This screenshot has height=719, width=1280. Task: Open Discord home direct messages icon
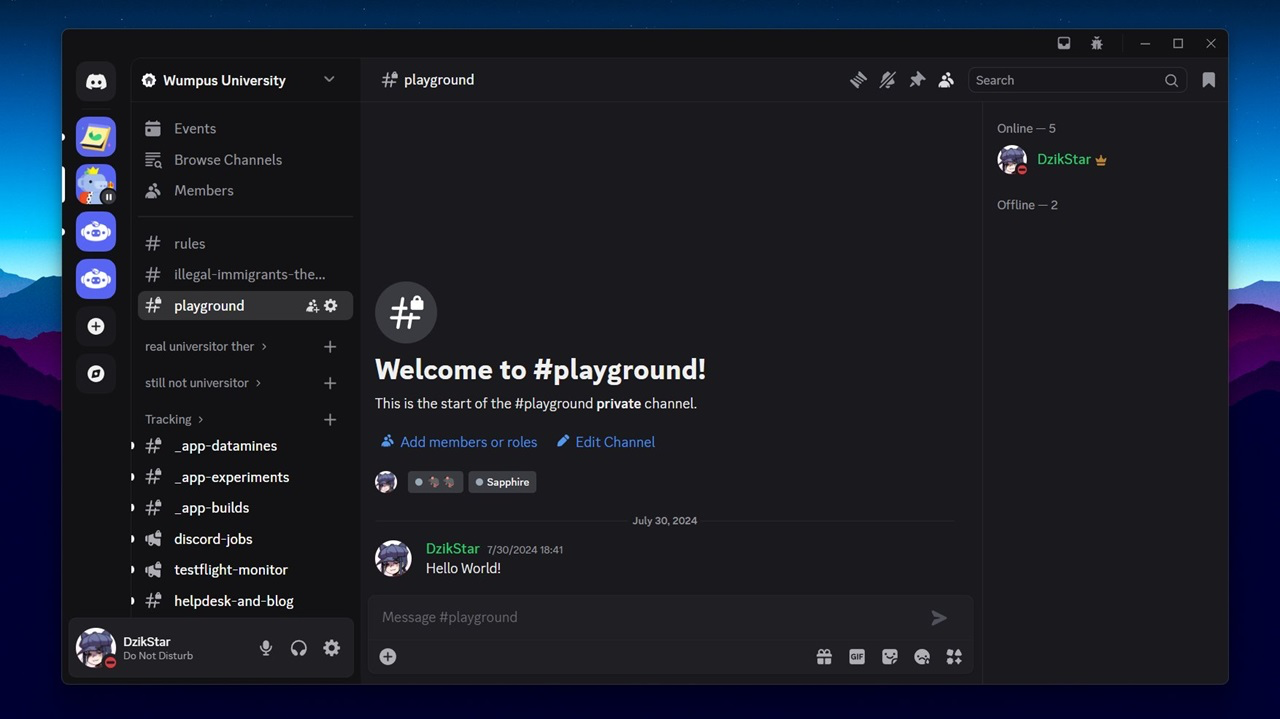click(96, 82)
